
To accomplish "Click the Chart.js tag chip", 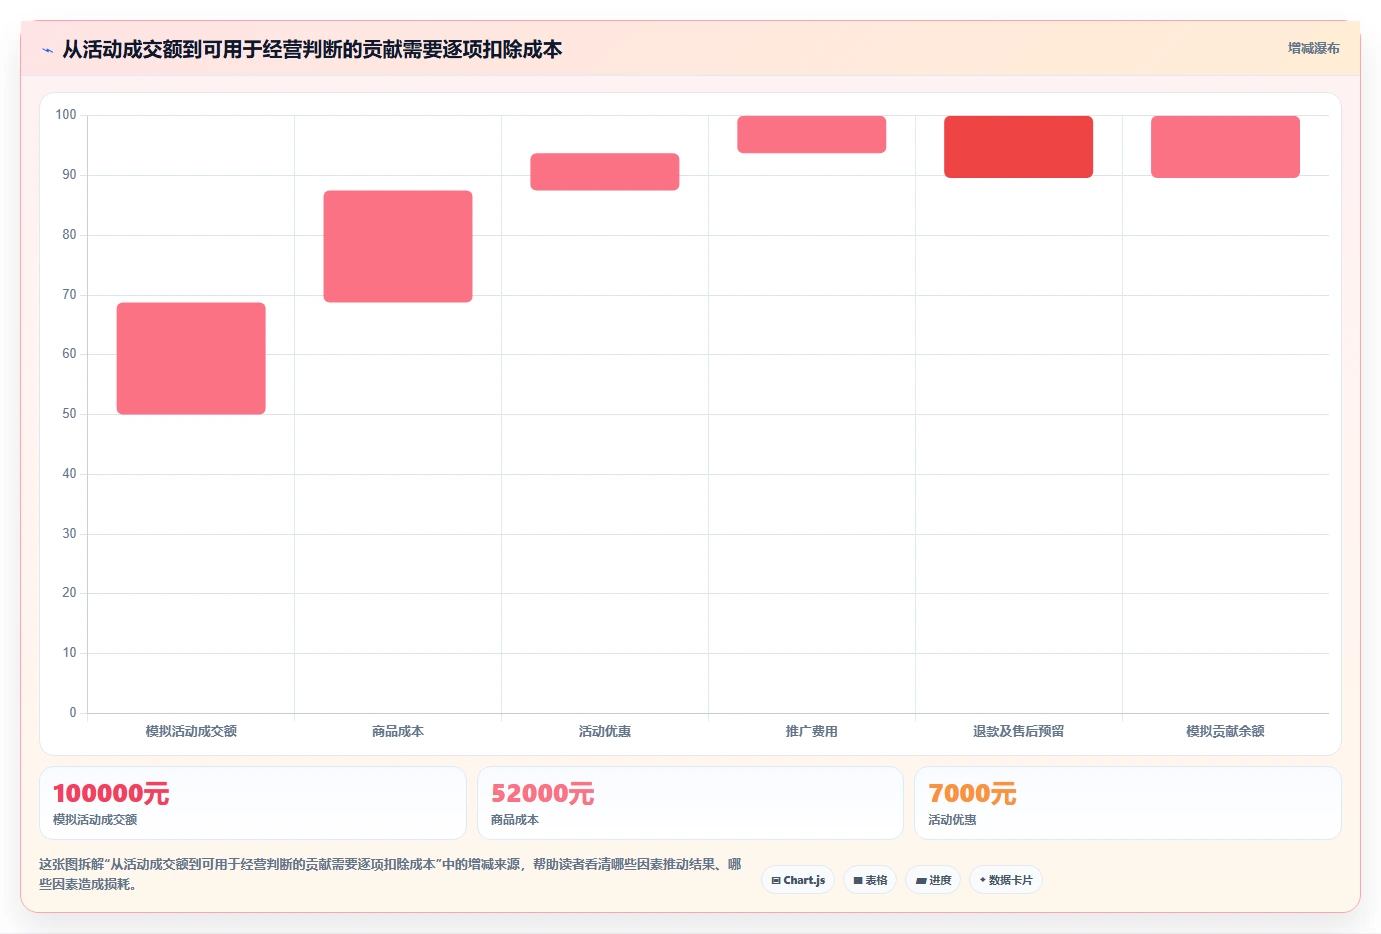I will point(798,880).
